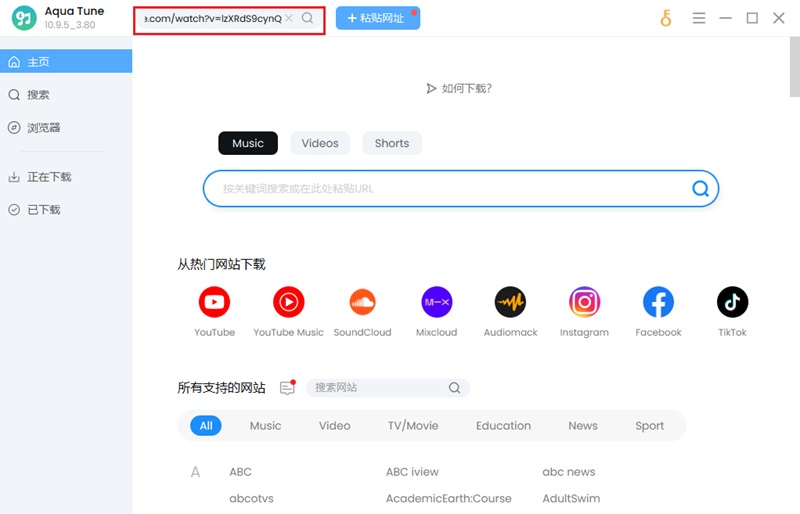800x514 pixels.
Task: Filter supported sites by News
Action: point(583,426)
